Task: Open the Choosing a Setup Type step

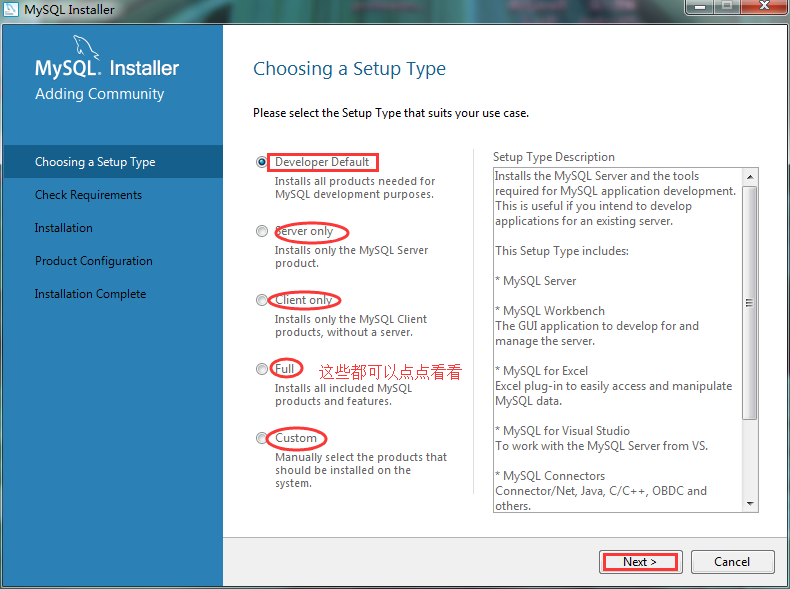Action: (113, 162)
